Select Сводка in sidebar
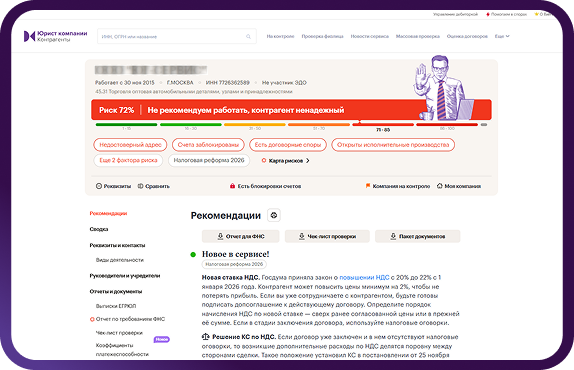 point(99,229)
